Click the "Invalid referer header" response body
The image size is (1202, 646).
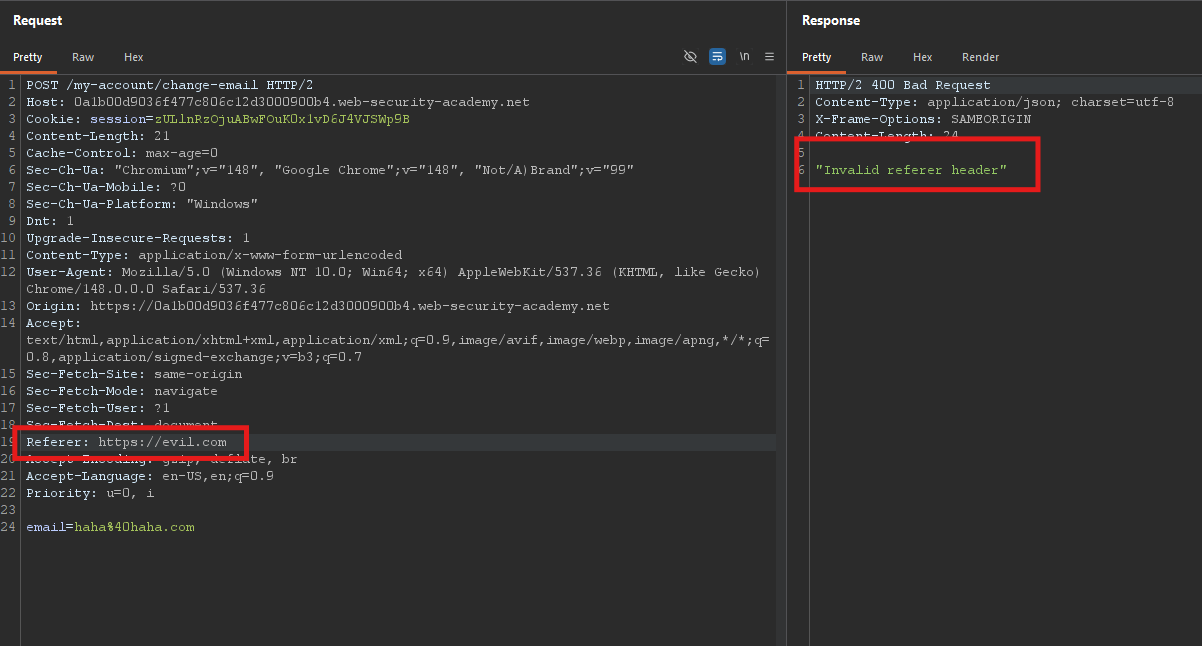pos(911,170)
